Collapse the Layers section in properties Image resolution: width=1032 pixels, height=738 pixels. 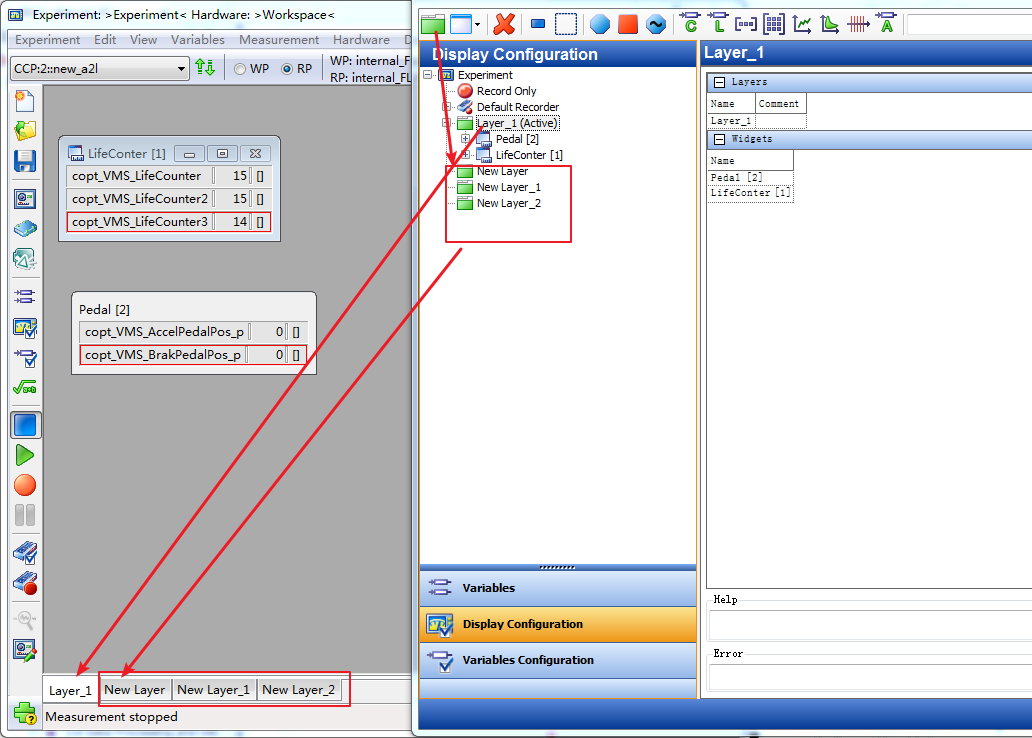(x=719, y=82)
